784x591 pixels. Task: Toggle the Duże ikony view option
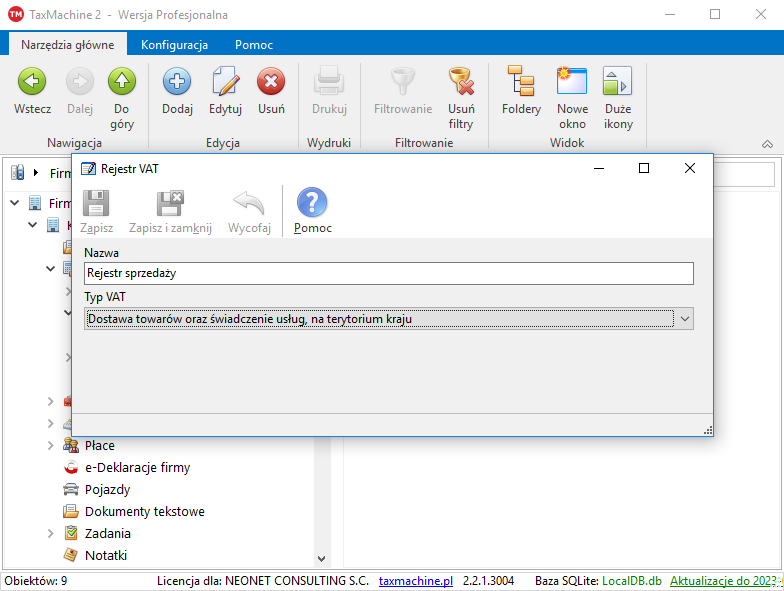pos(618,82)
